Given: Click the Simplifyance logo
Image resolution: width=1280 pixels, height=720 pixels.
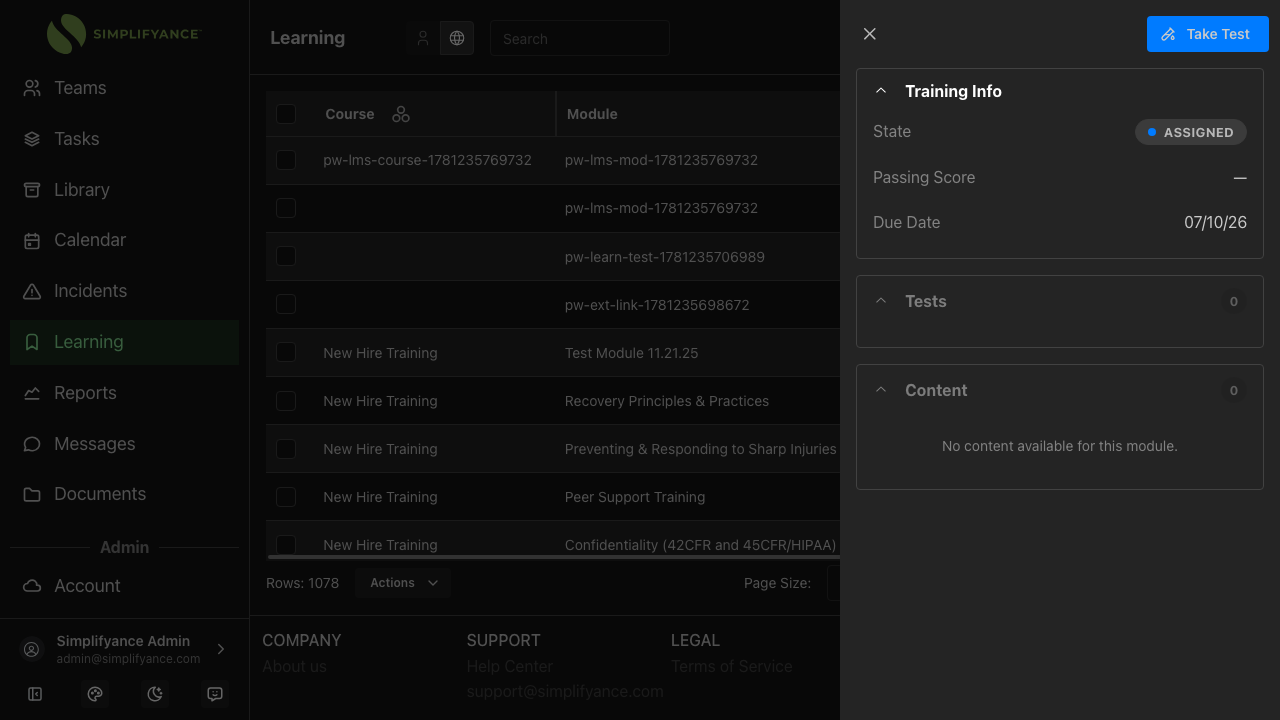Looking at the screenshot, I should pos(124,34).
